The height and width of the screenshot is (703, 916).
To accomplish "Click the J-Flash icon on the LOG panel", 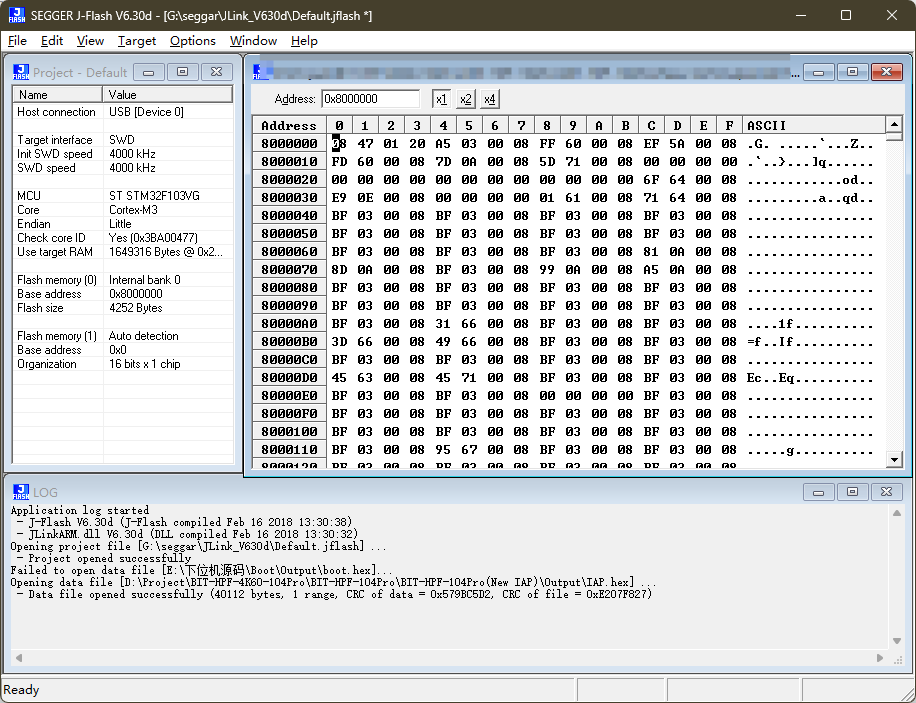I will (22, 491).
